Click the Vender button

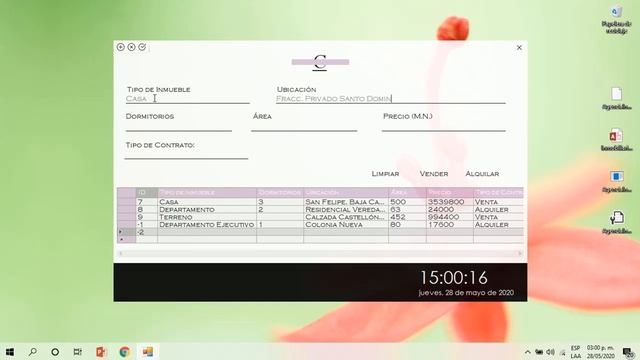click(434, 173)
